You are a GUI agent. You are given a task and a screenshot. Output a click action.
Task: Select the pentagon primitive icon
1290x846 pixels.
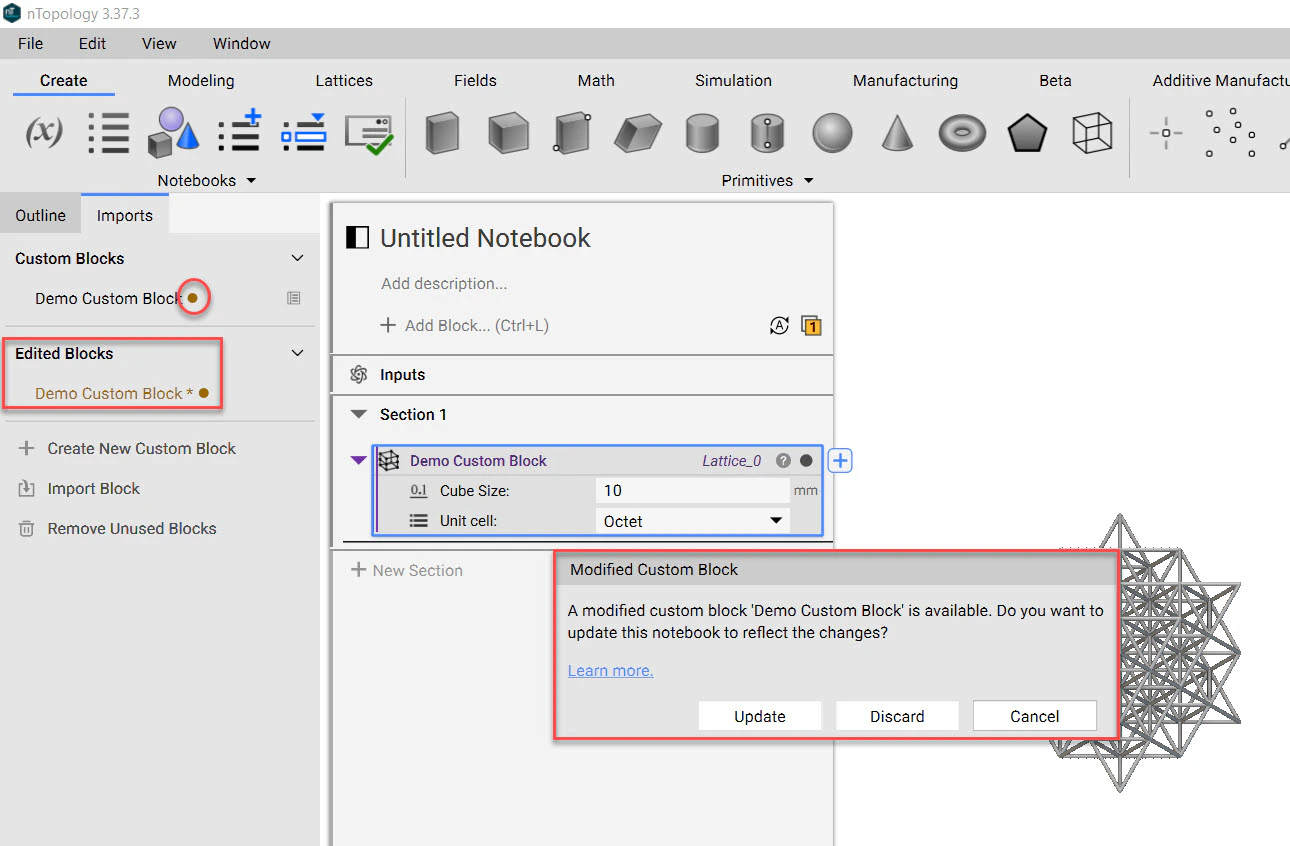[x=1027, y=132]
